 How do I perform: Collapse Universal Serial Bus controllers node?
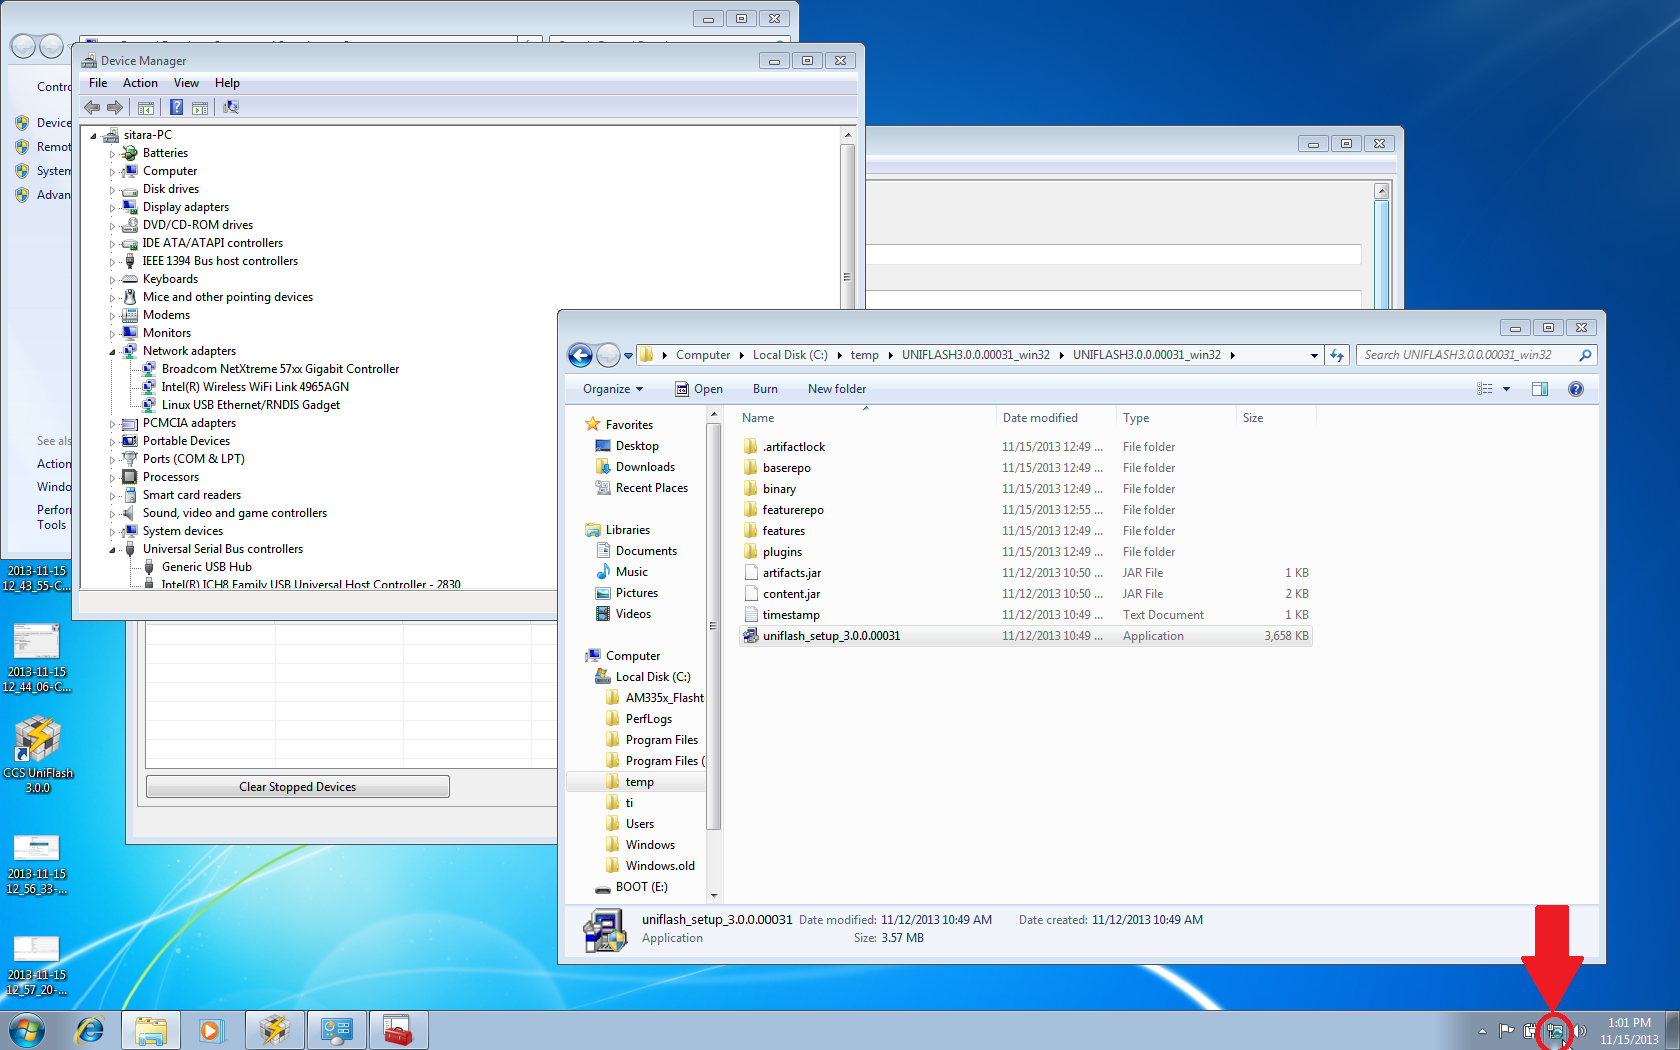112,550
